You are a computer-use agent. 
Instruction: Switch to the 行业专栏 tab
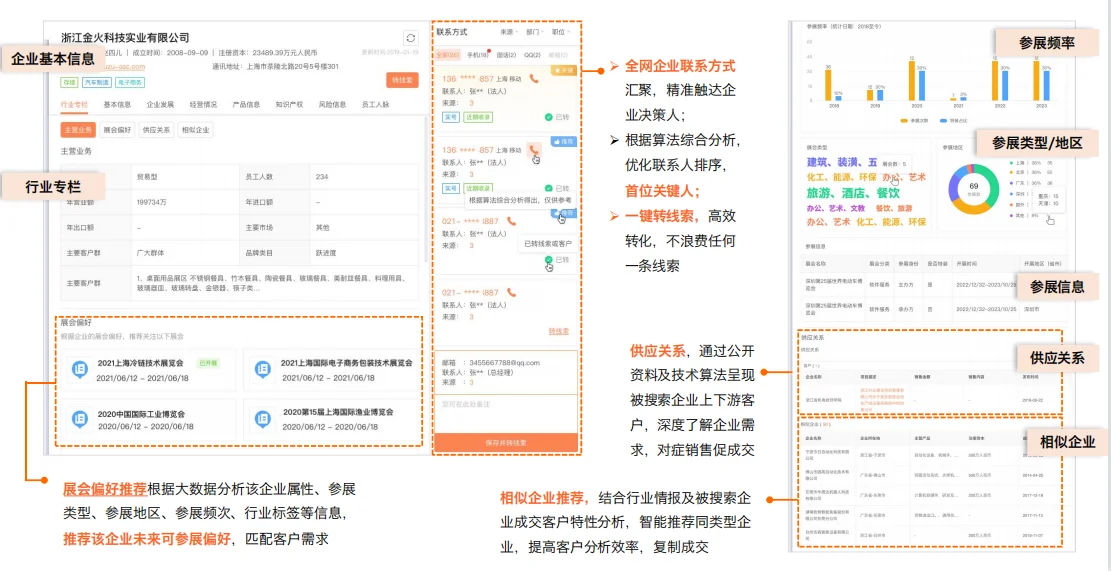tap(74, 104)
